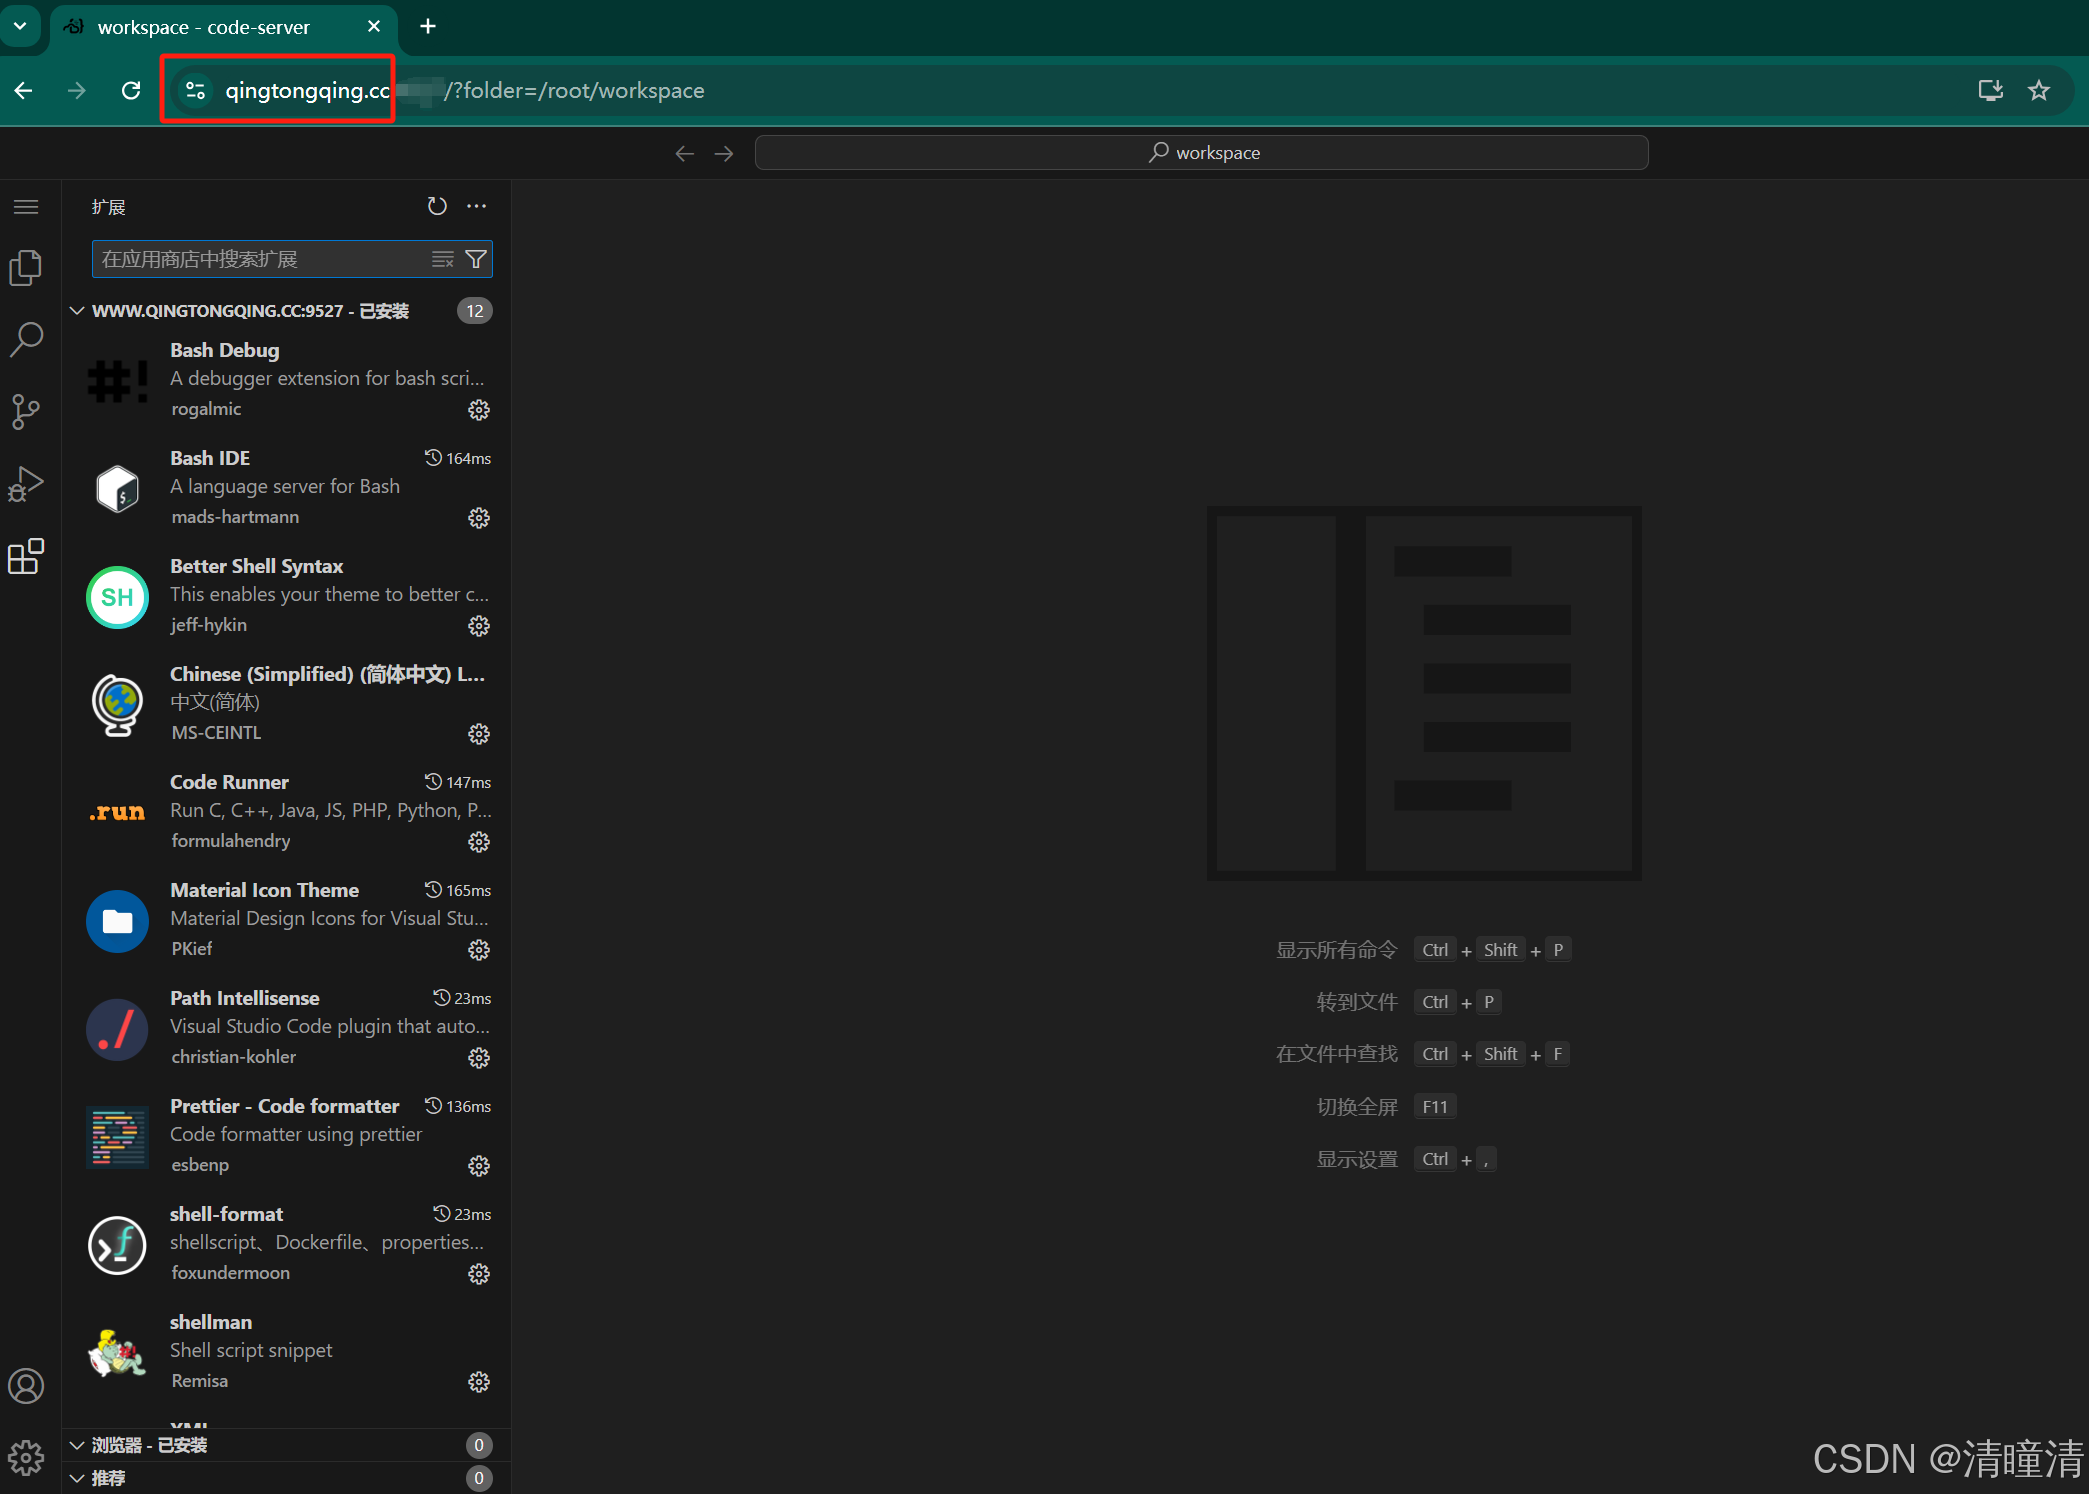Click the 转到文件 shortcut hint
Screen dimensions: 2089x1494
pos(1409,1002)
